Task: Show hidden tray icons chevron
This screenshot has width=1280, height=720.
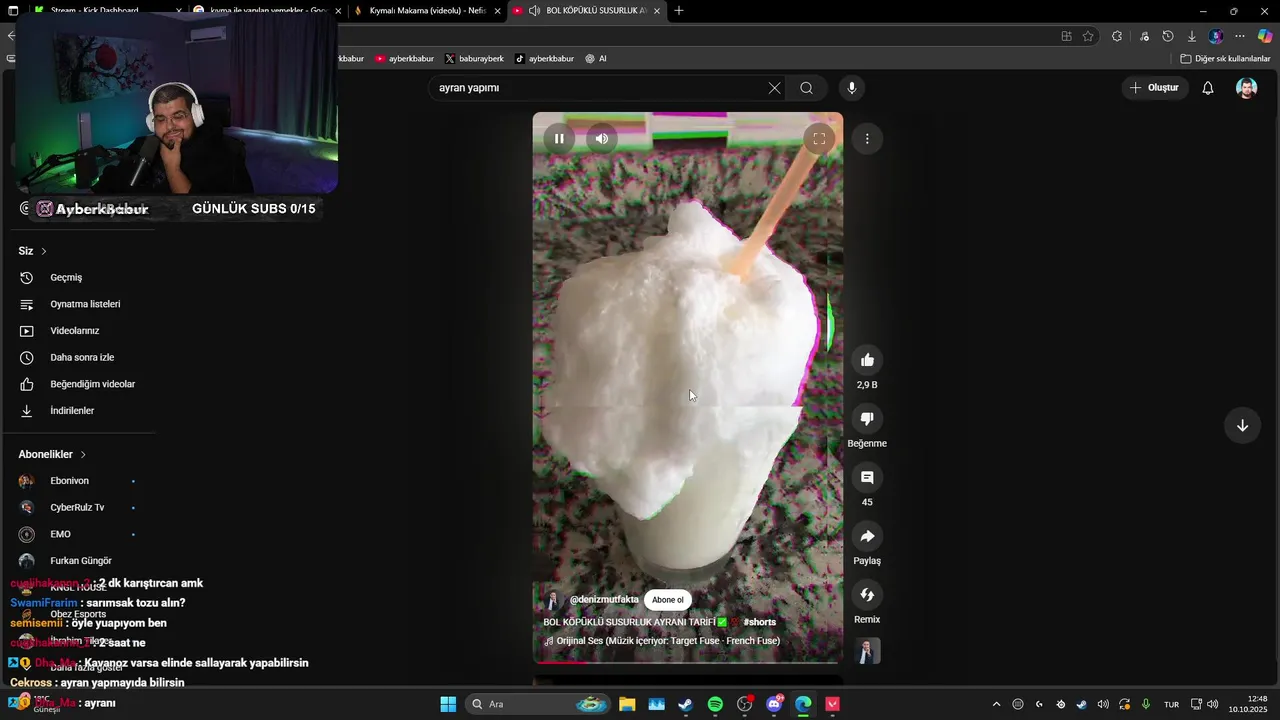Action: pyautogui.click(x=996, y=704)
